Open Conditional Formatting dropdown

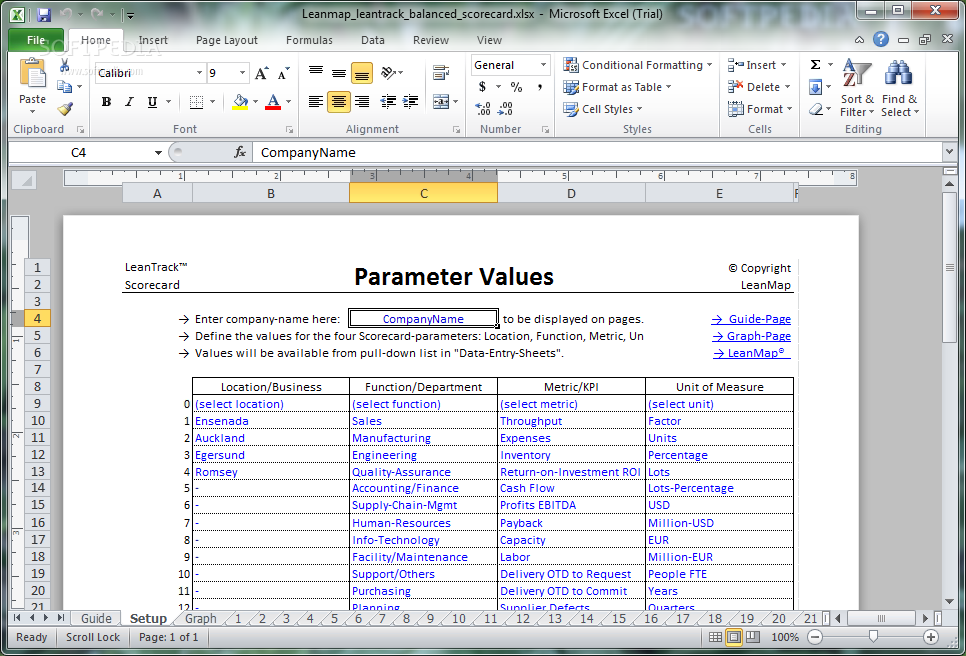[638, 65]
